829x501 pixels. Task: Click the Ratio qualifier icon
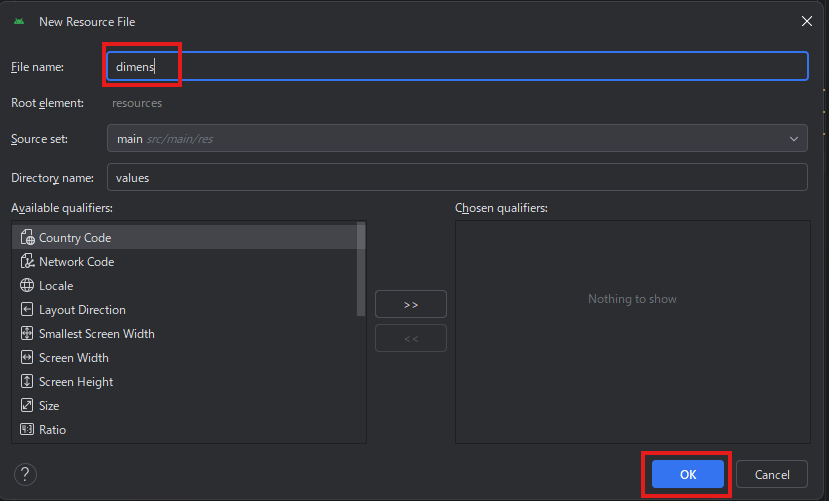tap(27, 429)
